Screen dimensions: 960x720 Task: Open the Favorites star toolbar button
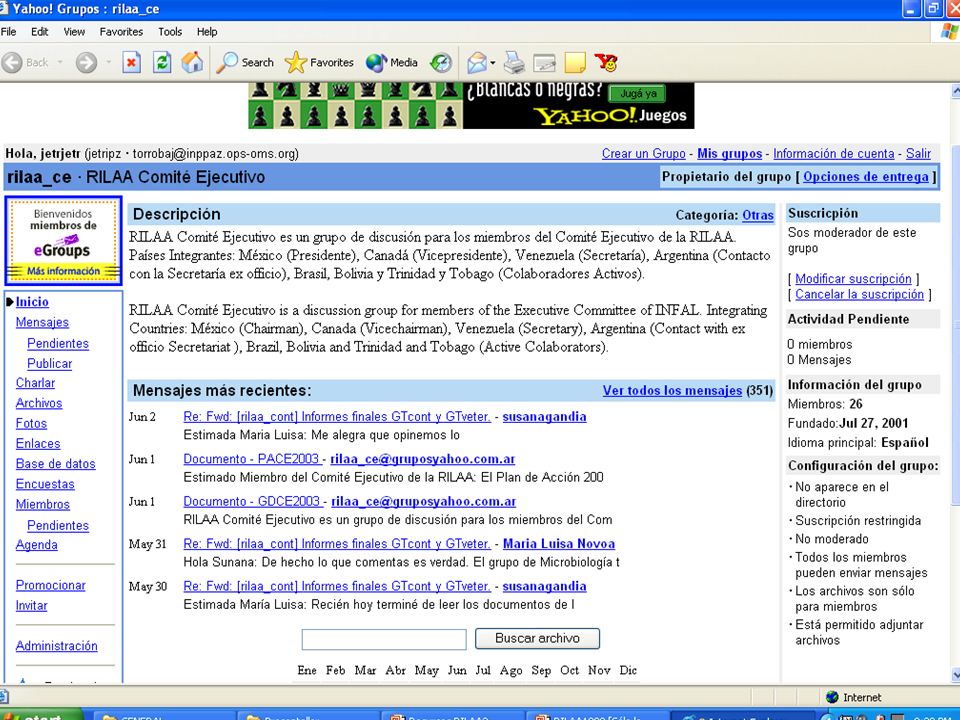pyautogui.click(x=320, y=62)
